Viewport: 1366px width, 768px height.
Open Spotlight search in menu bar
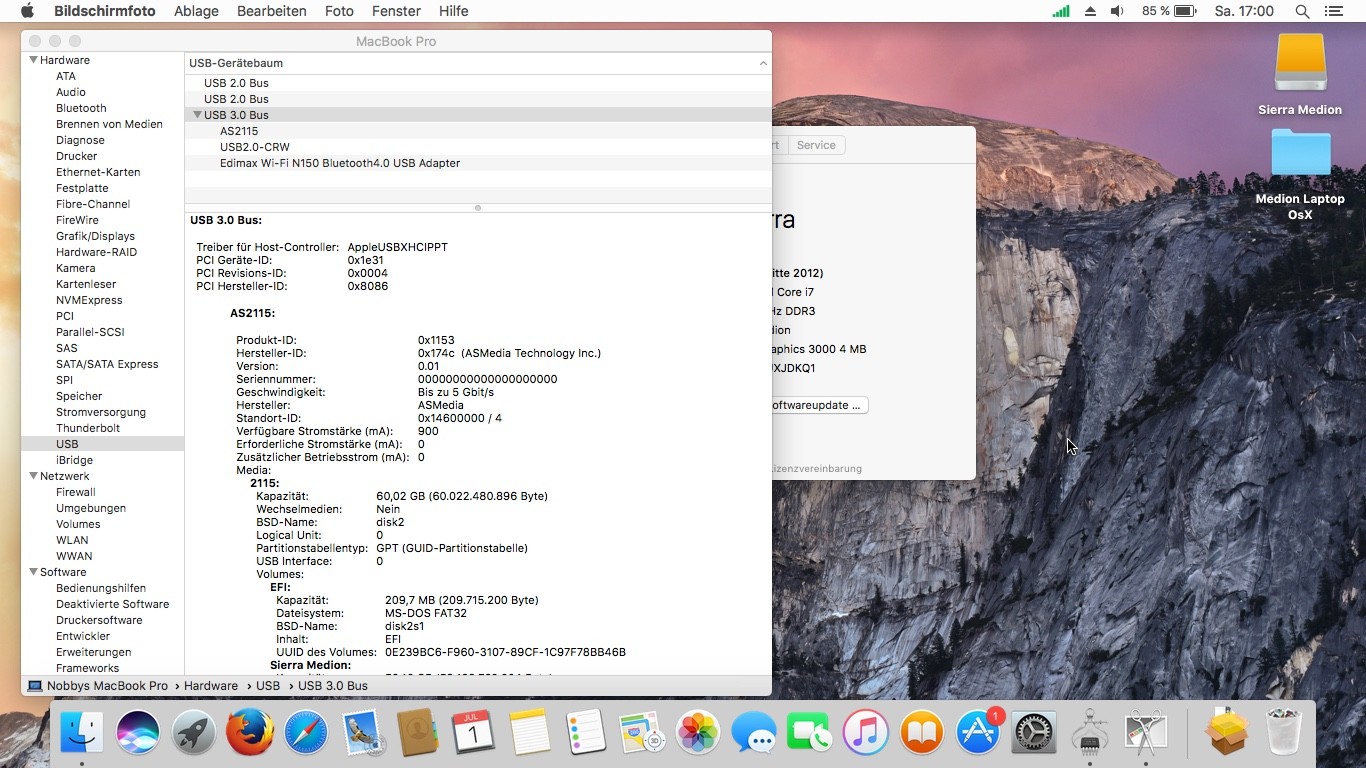coord(1302,11)
